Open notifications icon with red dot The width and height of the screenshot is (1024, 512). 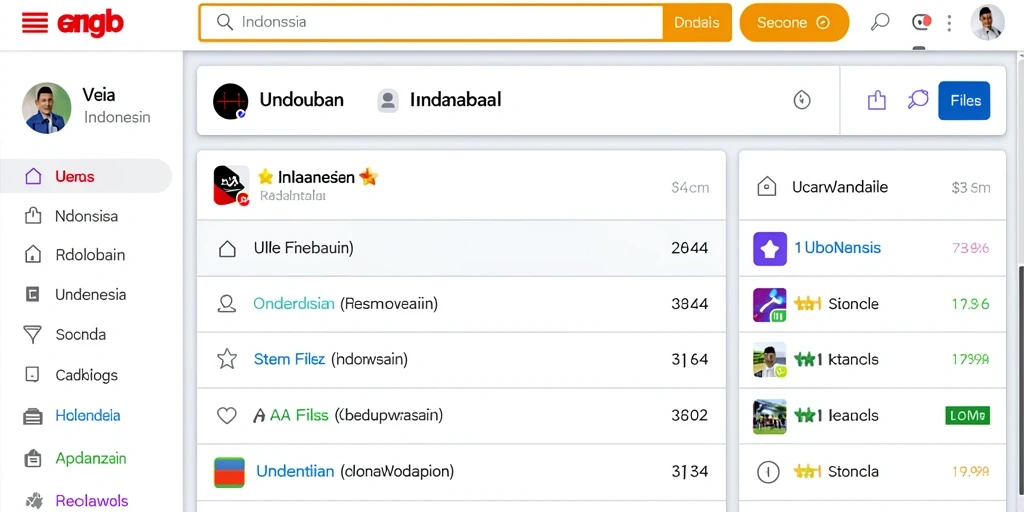click(x=920, y=22)
